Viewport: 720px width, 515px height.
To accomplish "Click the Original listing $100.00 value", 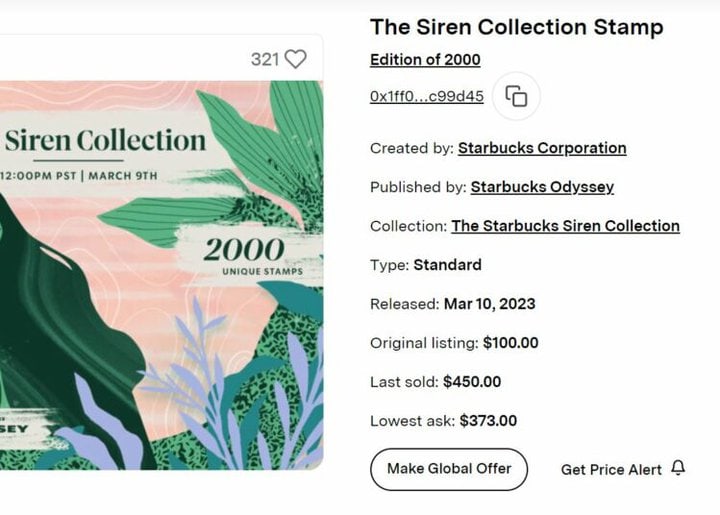I will click(510, 343).
